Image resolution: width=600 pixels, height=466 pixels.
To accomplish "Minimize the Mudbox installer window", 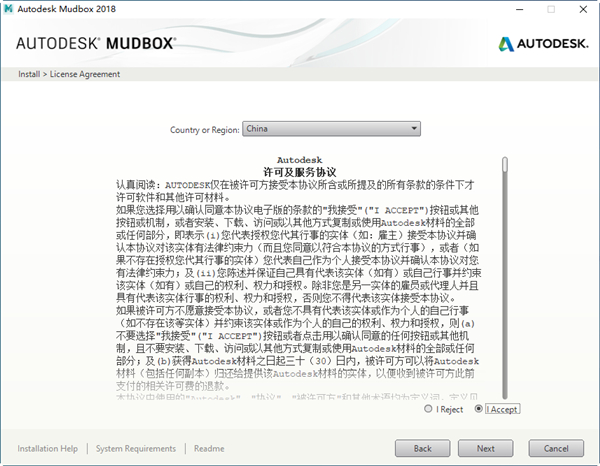I will point(520,9).
